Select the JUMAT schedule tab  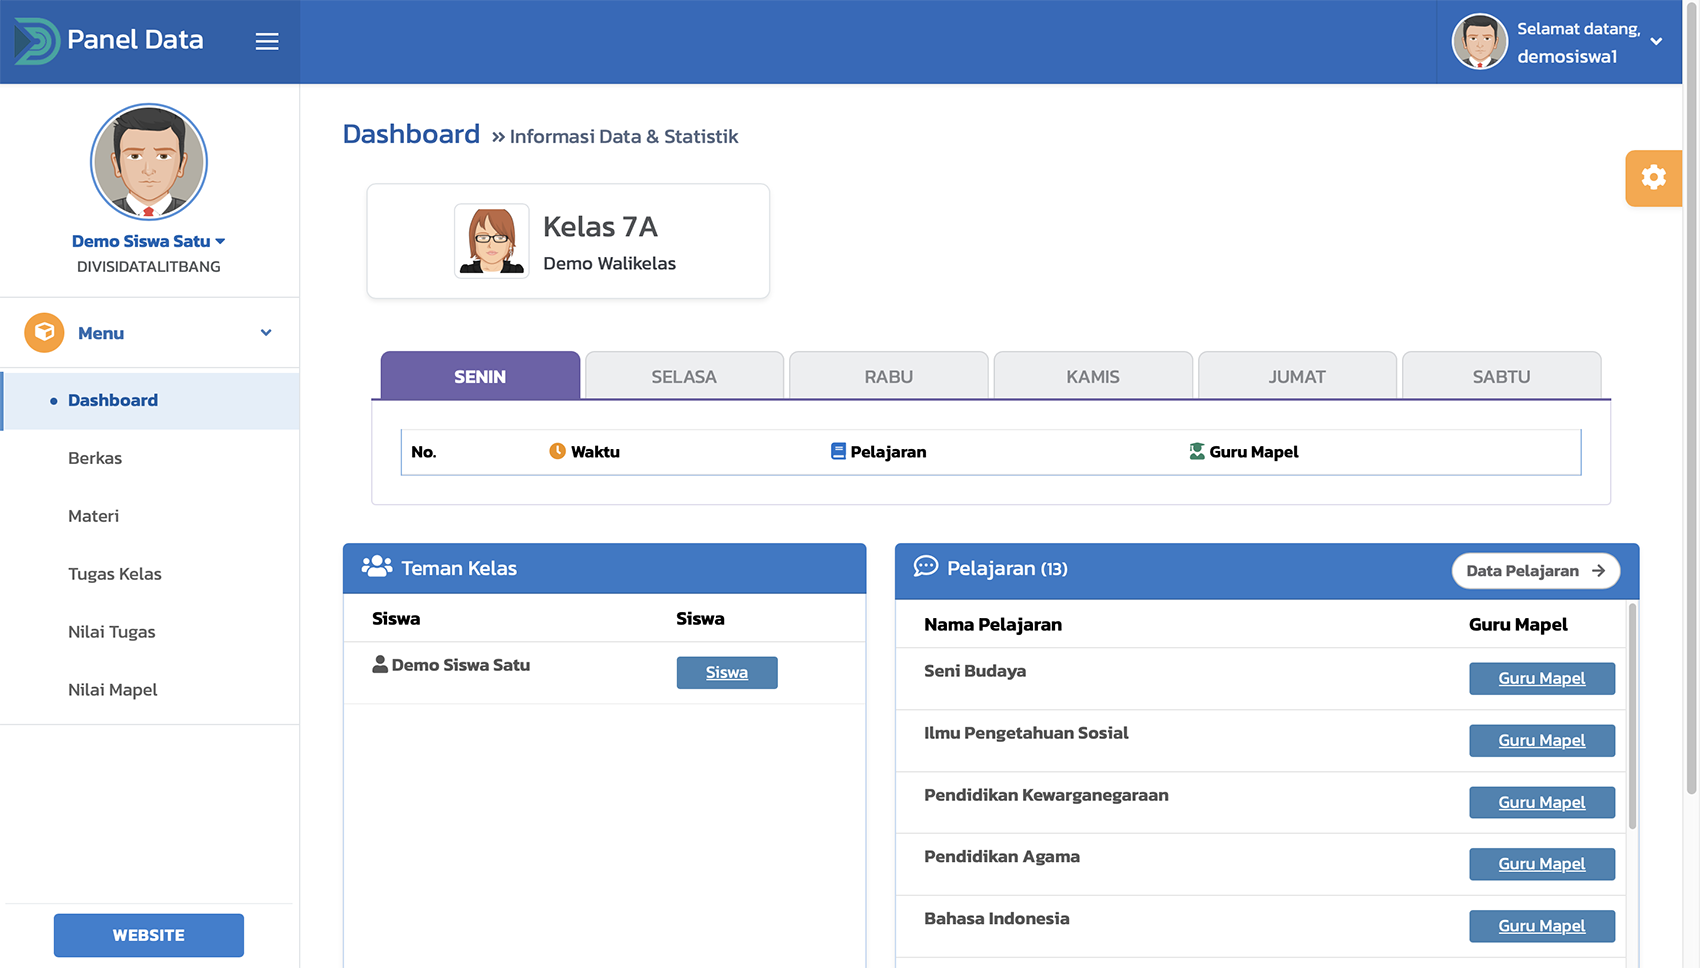(1296, 377)
